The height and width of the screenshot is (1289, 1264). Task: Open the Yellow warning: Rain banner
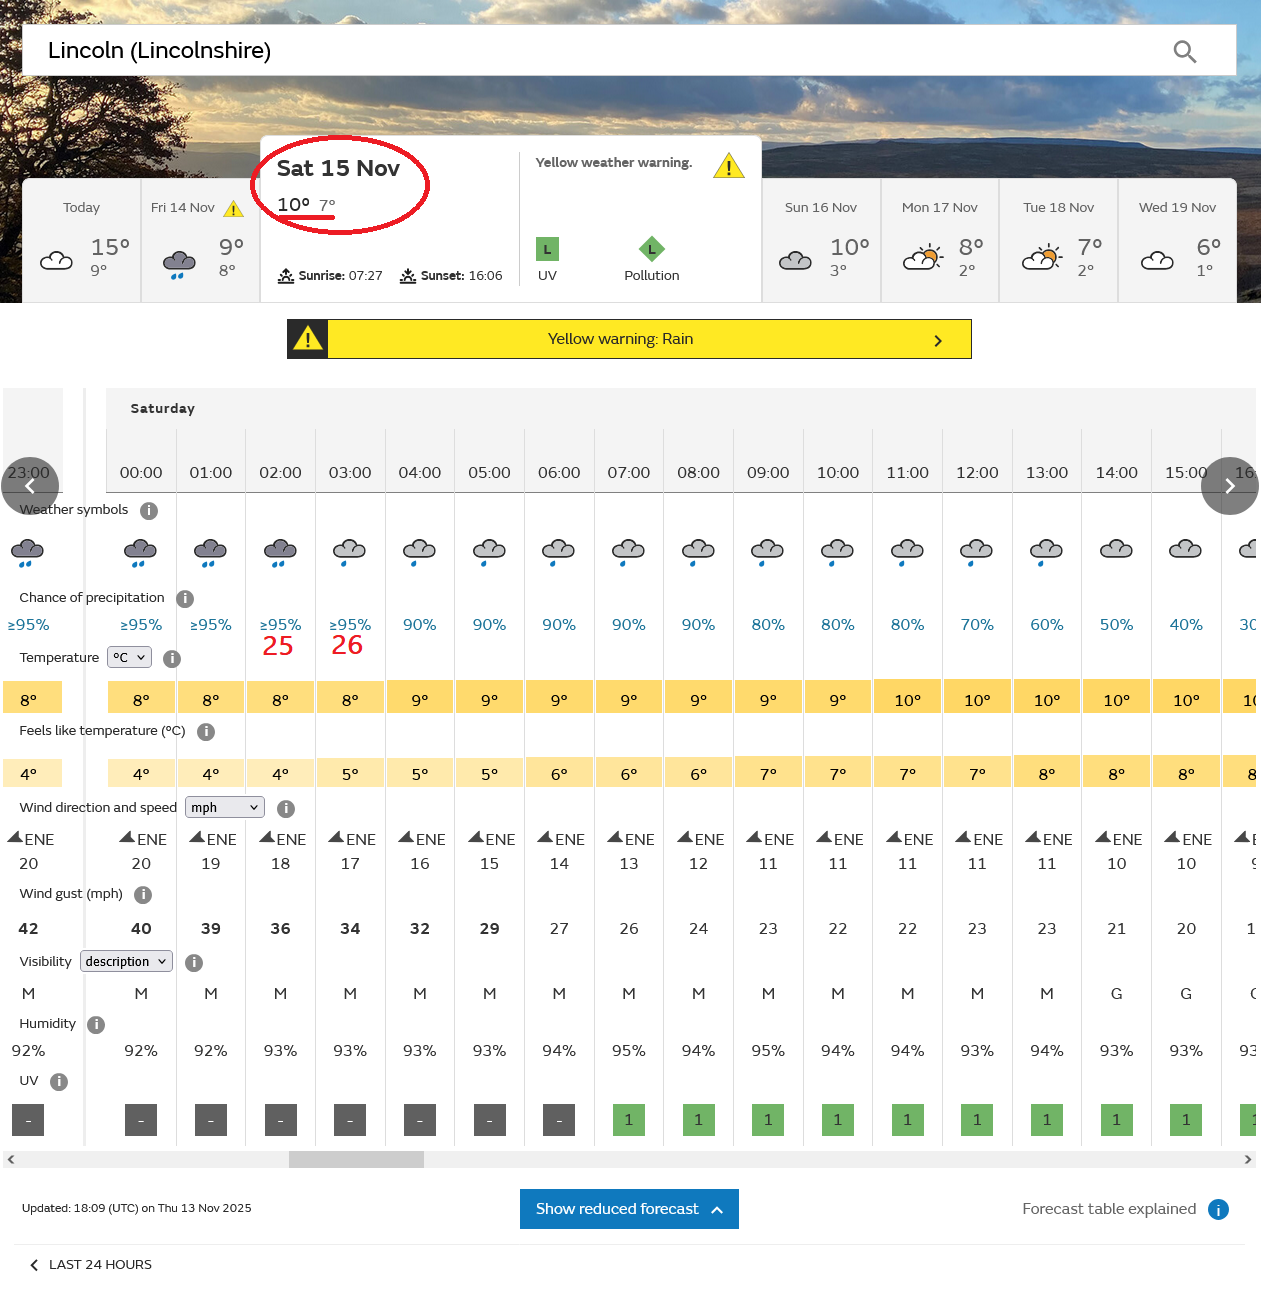[629, 339]
